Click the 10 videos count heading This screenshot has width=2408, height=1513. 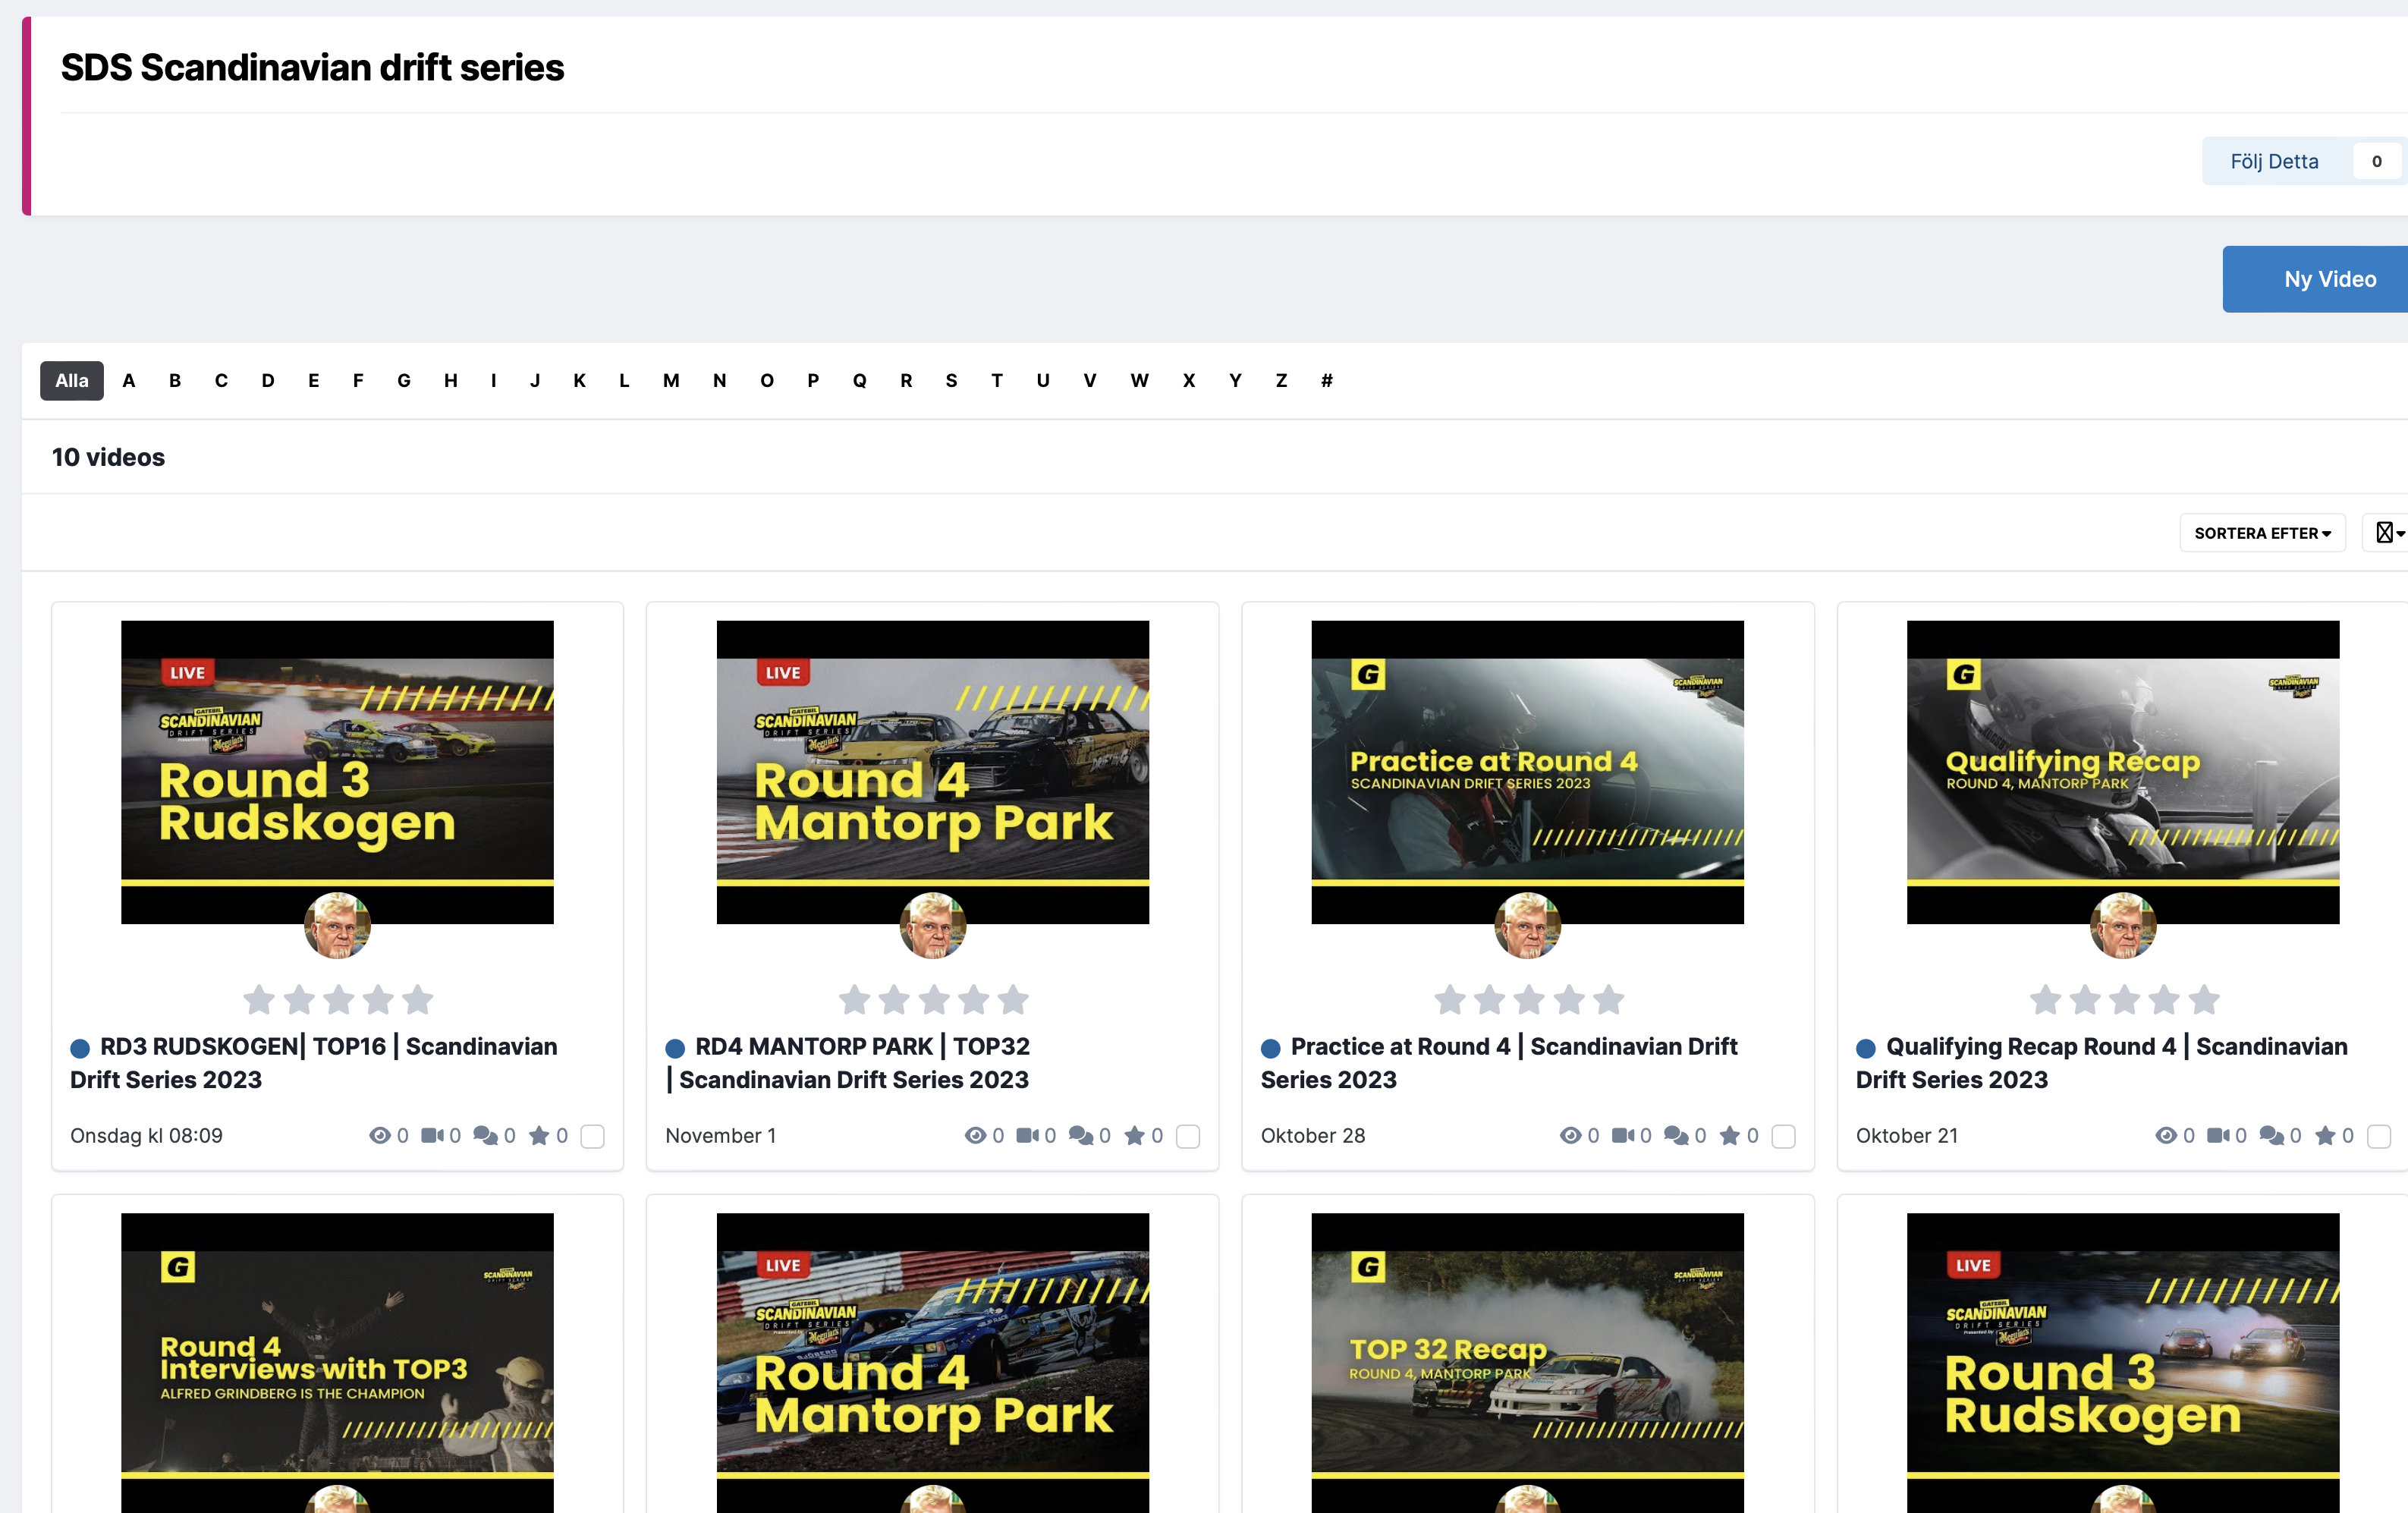(x=108, y=457)
